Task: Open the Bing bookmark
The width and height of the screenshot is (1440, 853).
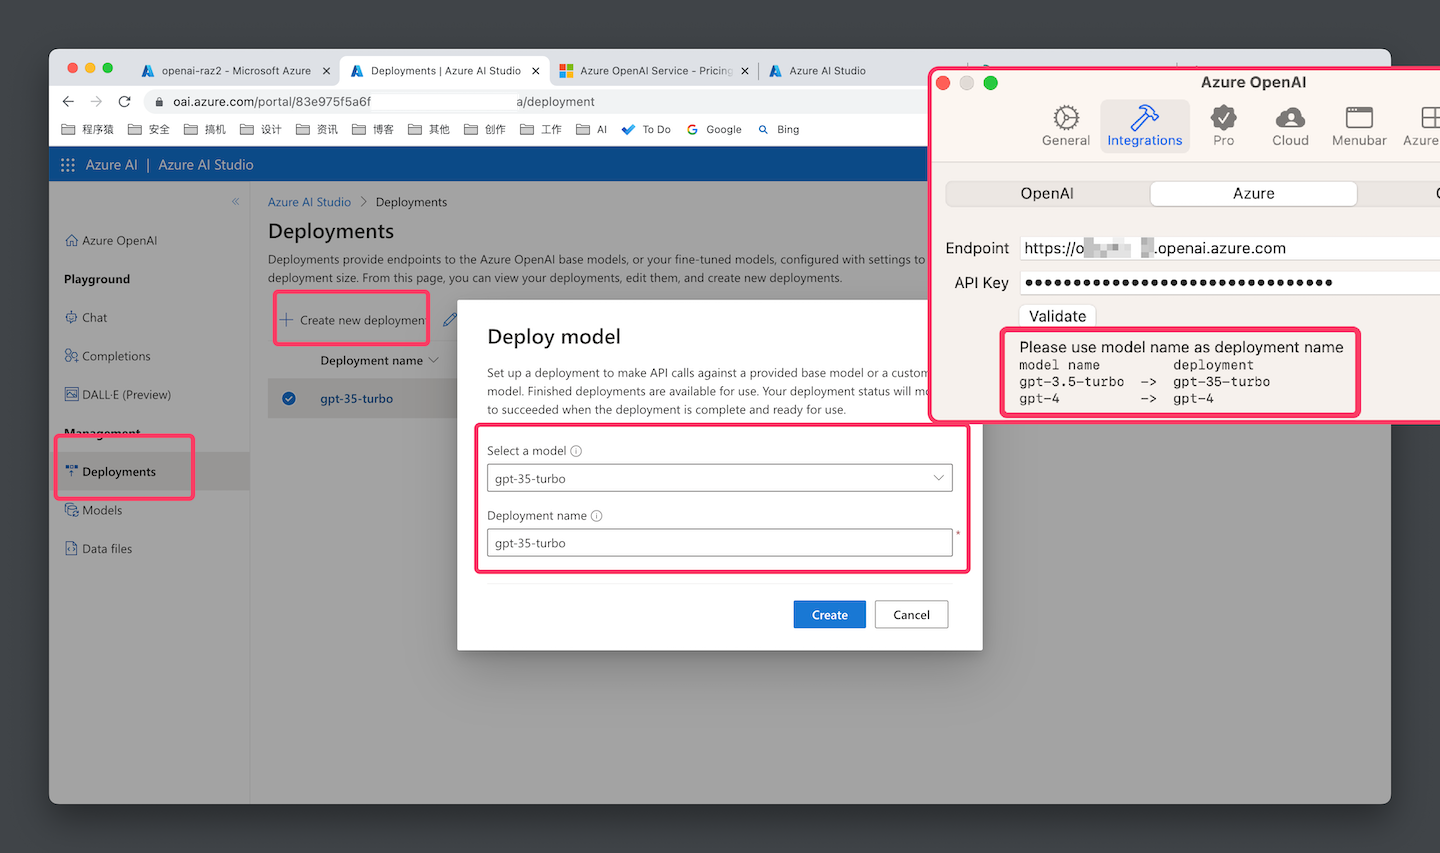Action: pos(779,129)
